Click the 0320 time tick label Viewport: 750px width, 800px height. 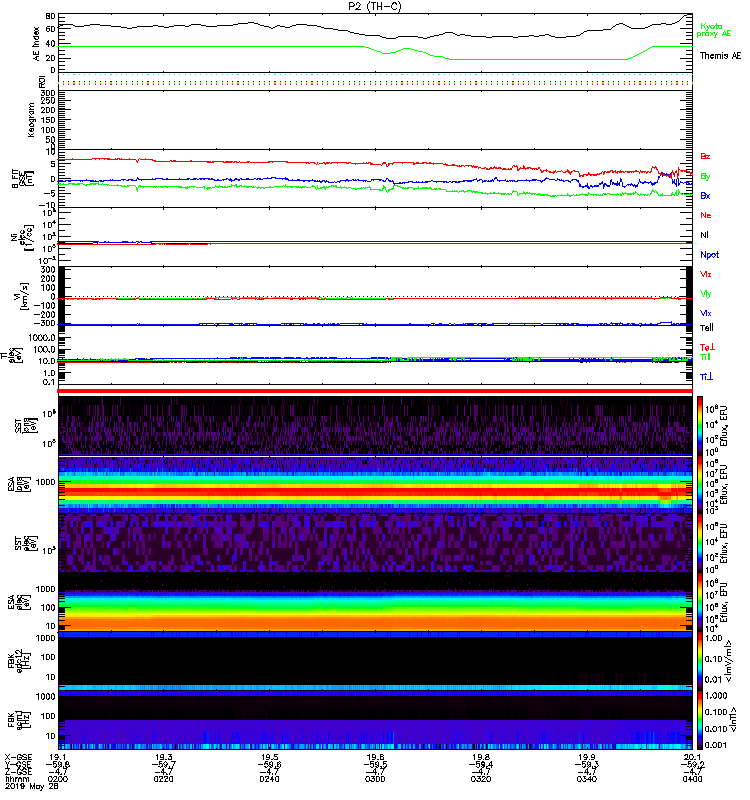pyautogui.click(x=481, y=779)
